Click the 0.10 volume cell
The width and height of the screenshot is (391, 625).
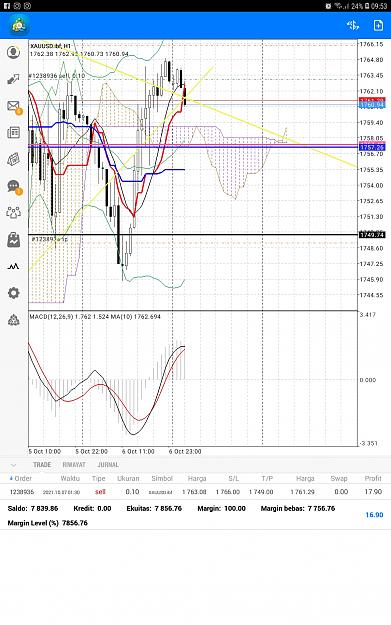(132, 492)
